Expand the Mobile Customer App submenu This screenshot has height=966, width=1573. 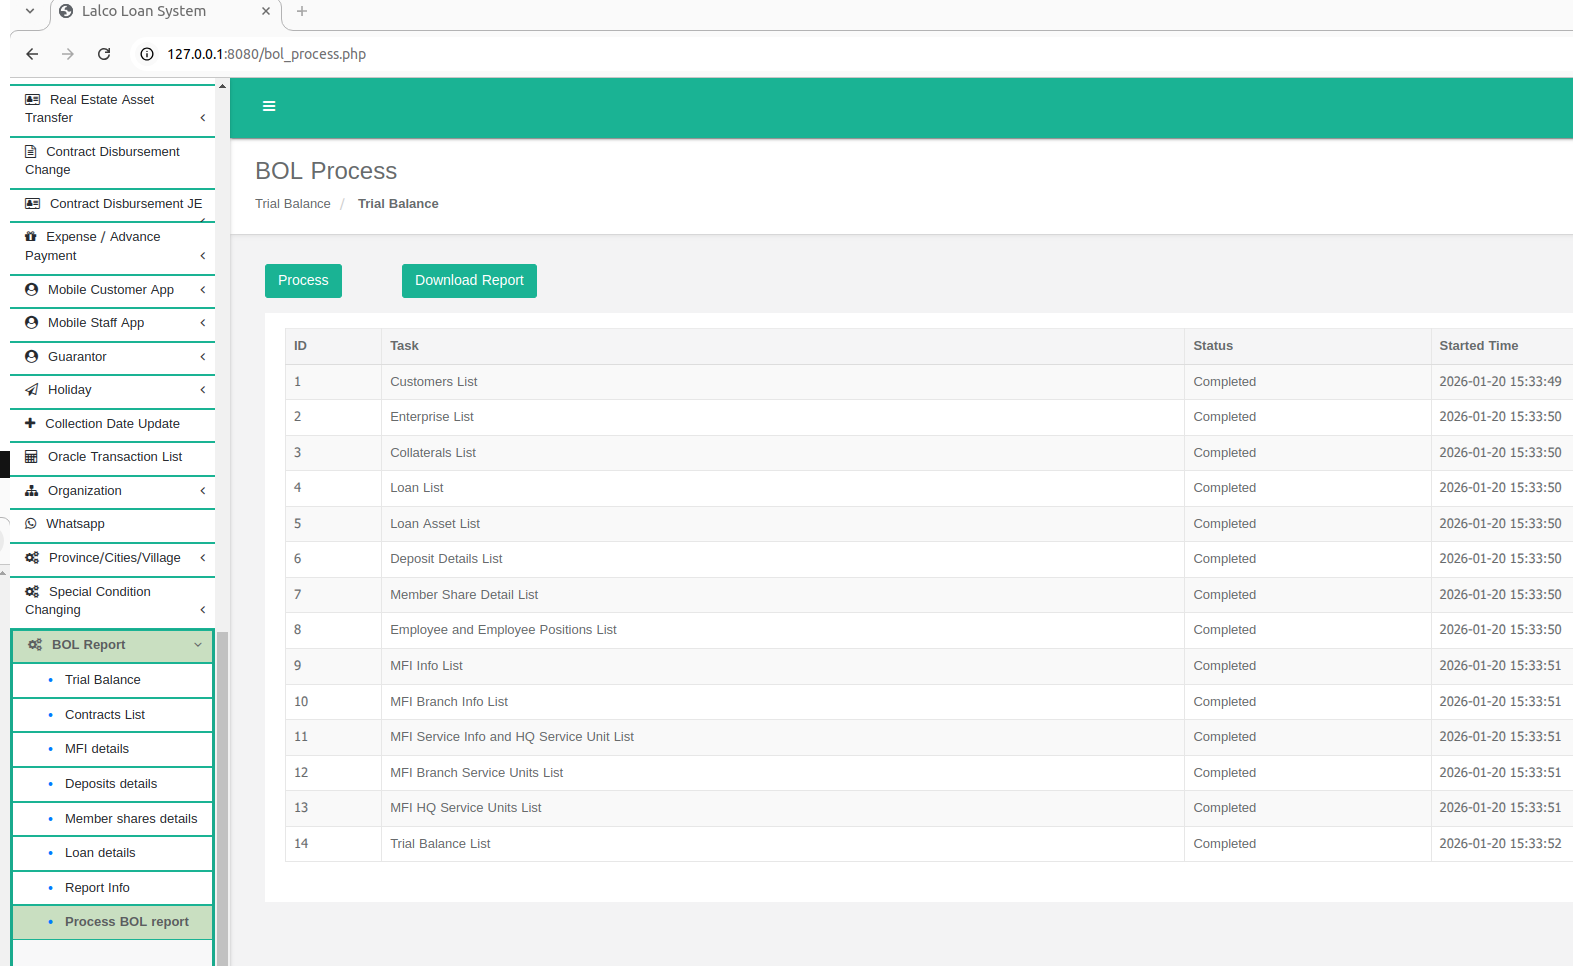(x=202, y=290)
